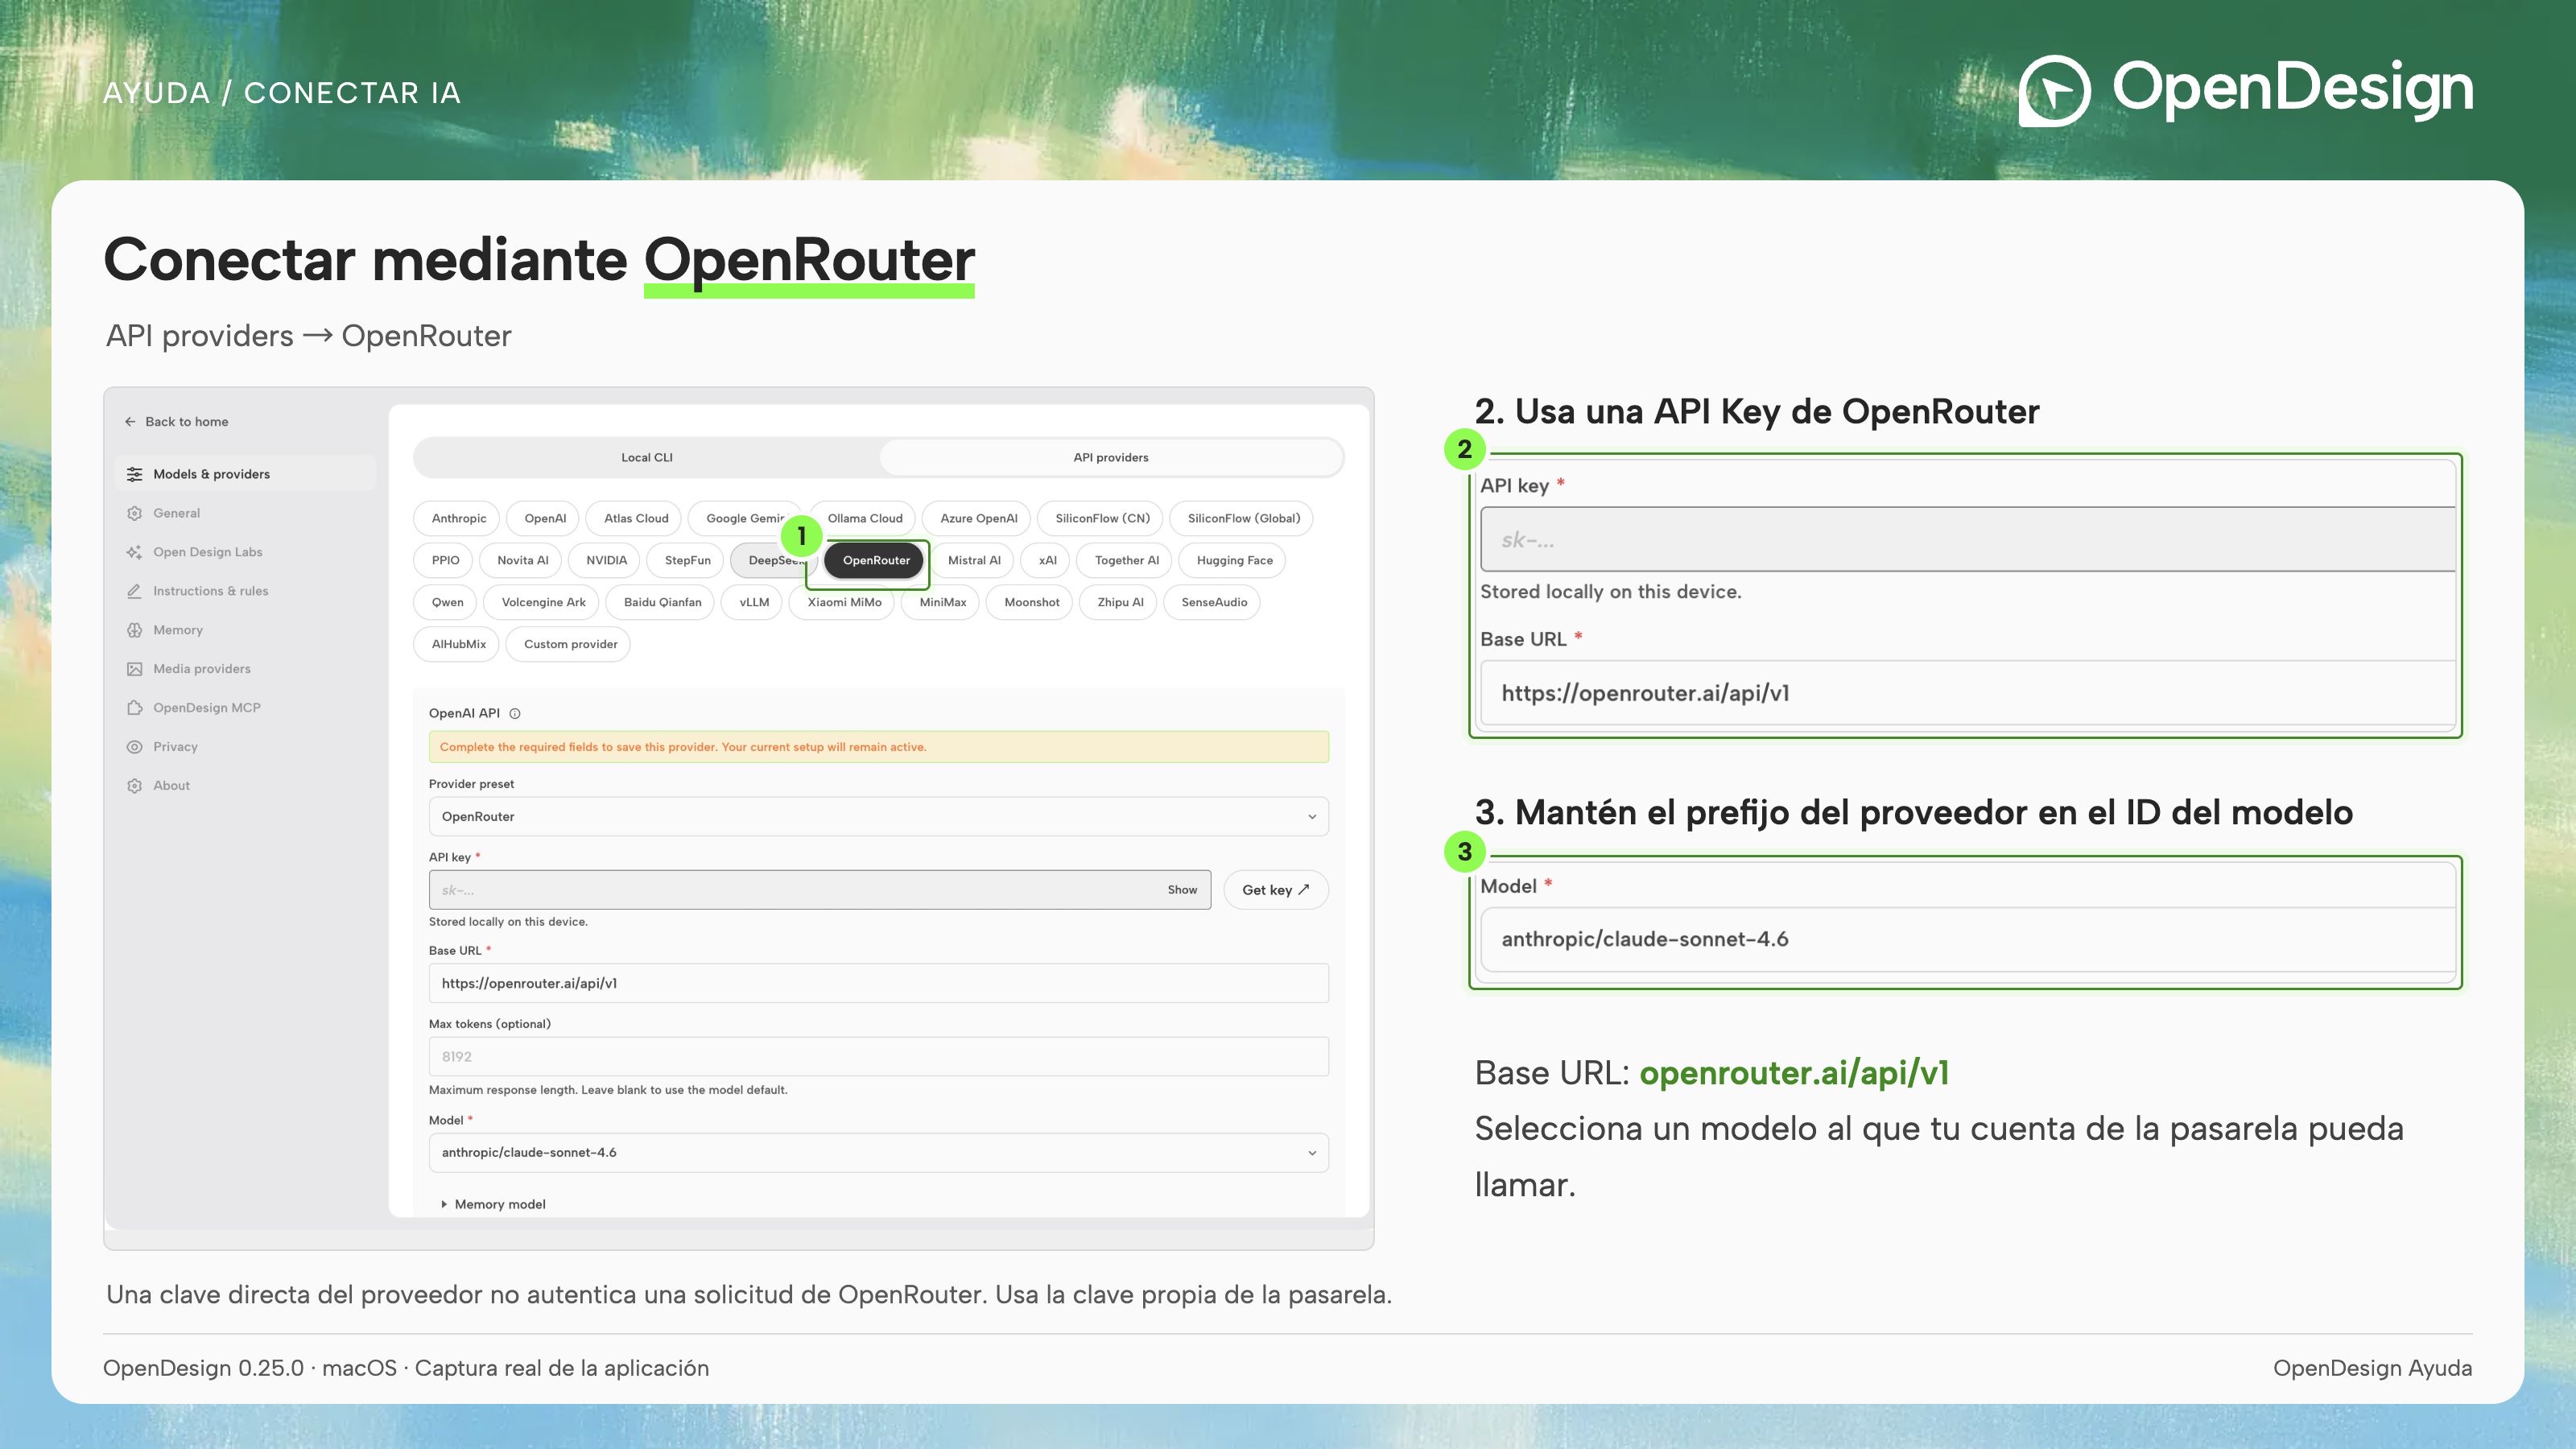
Task: Click the Back to home arrow icon
Action: [x=130, y=422]
